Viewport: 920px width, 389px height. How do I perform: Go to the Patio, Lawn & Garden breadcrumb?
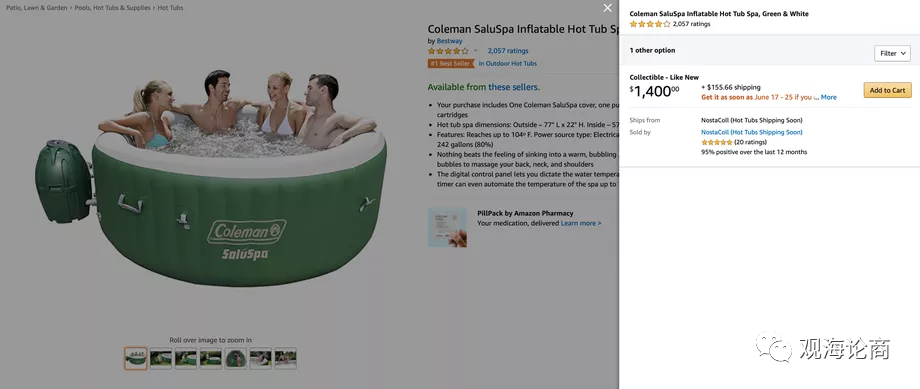pos(36,8)
